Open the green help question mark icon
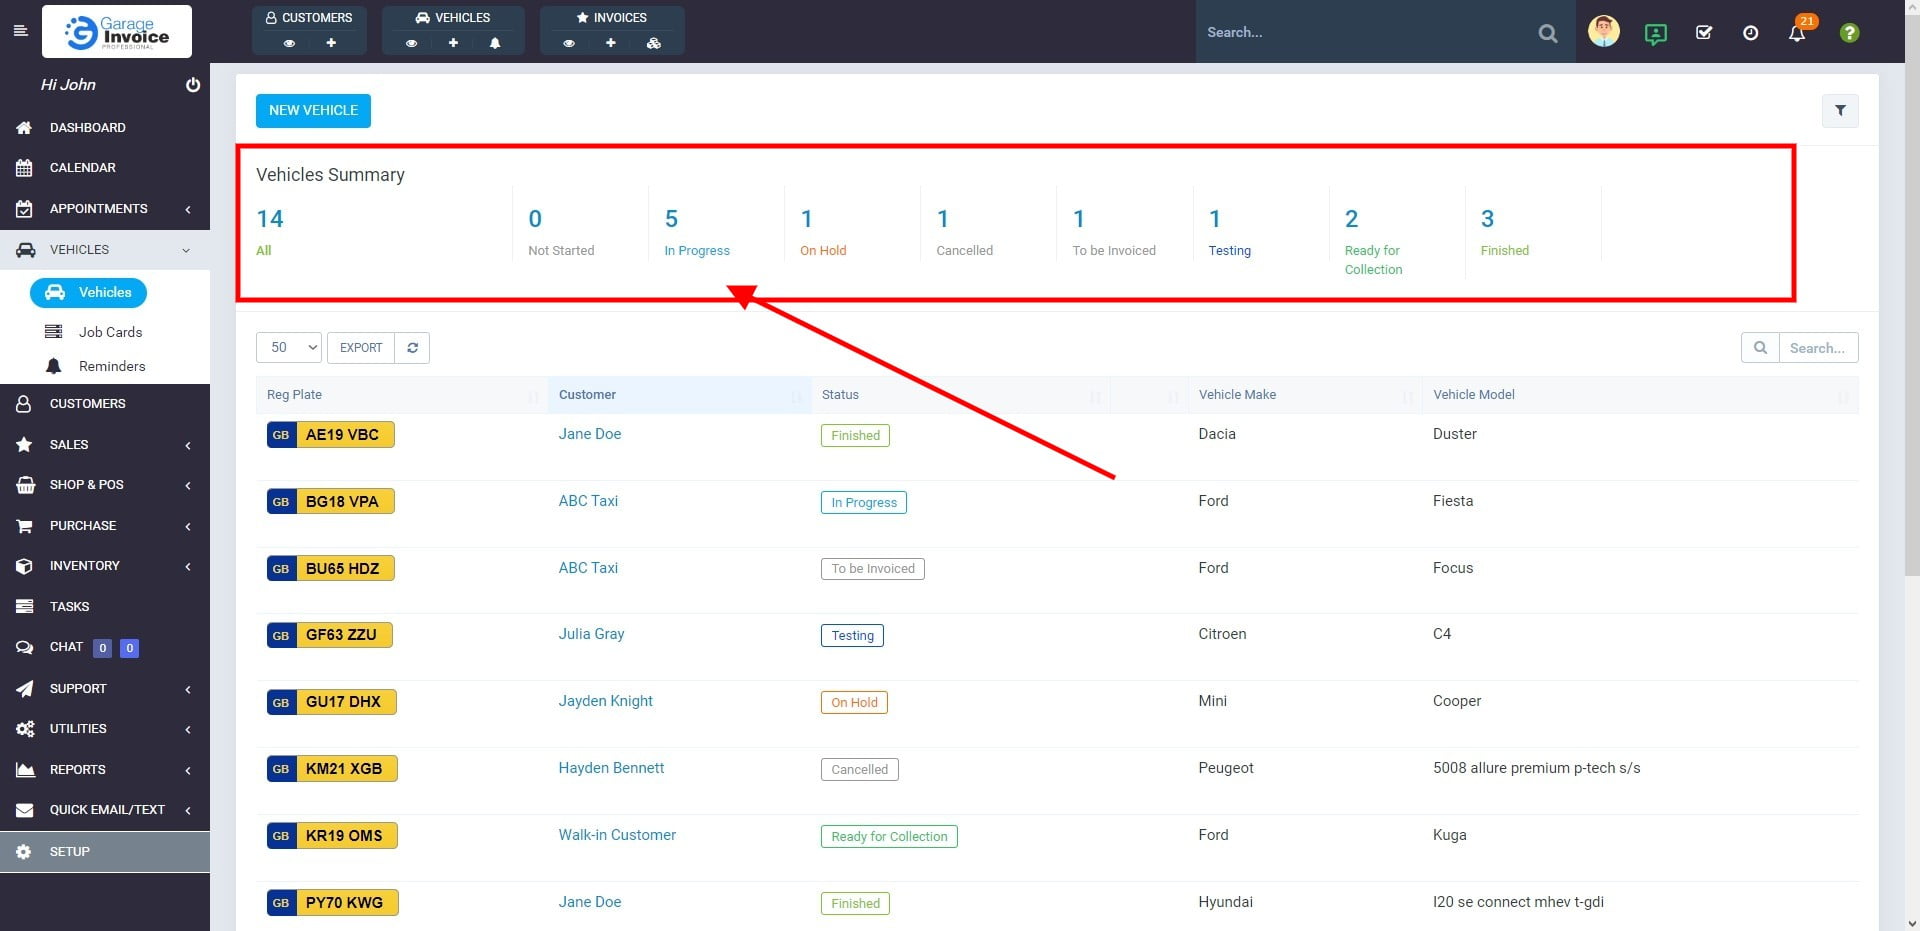This screenshot has height=931, width=1920. [x=1849, y=33]
